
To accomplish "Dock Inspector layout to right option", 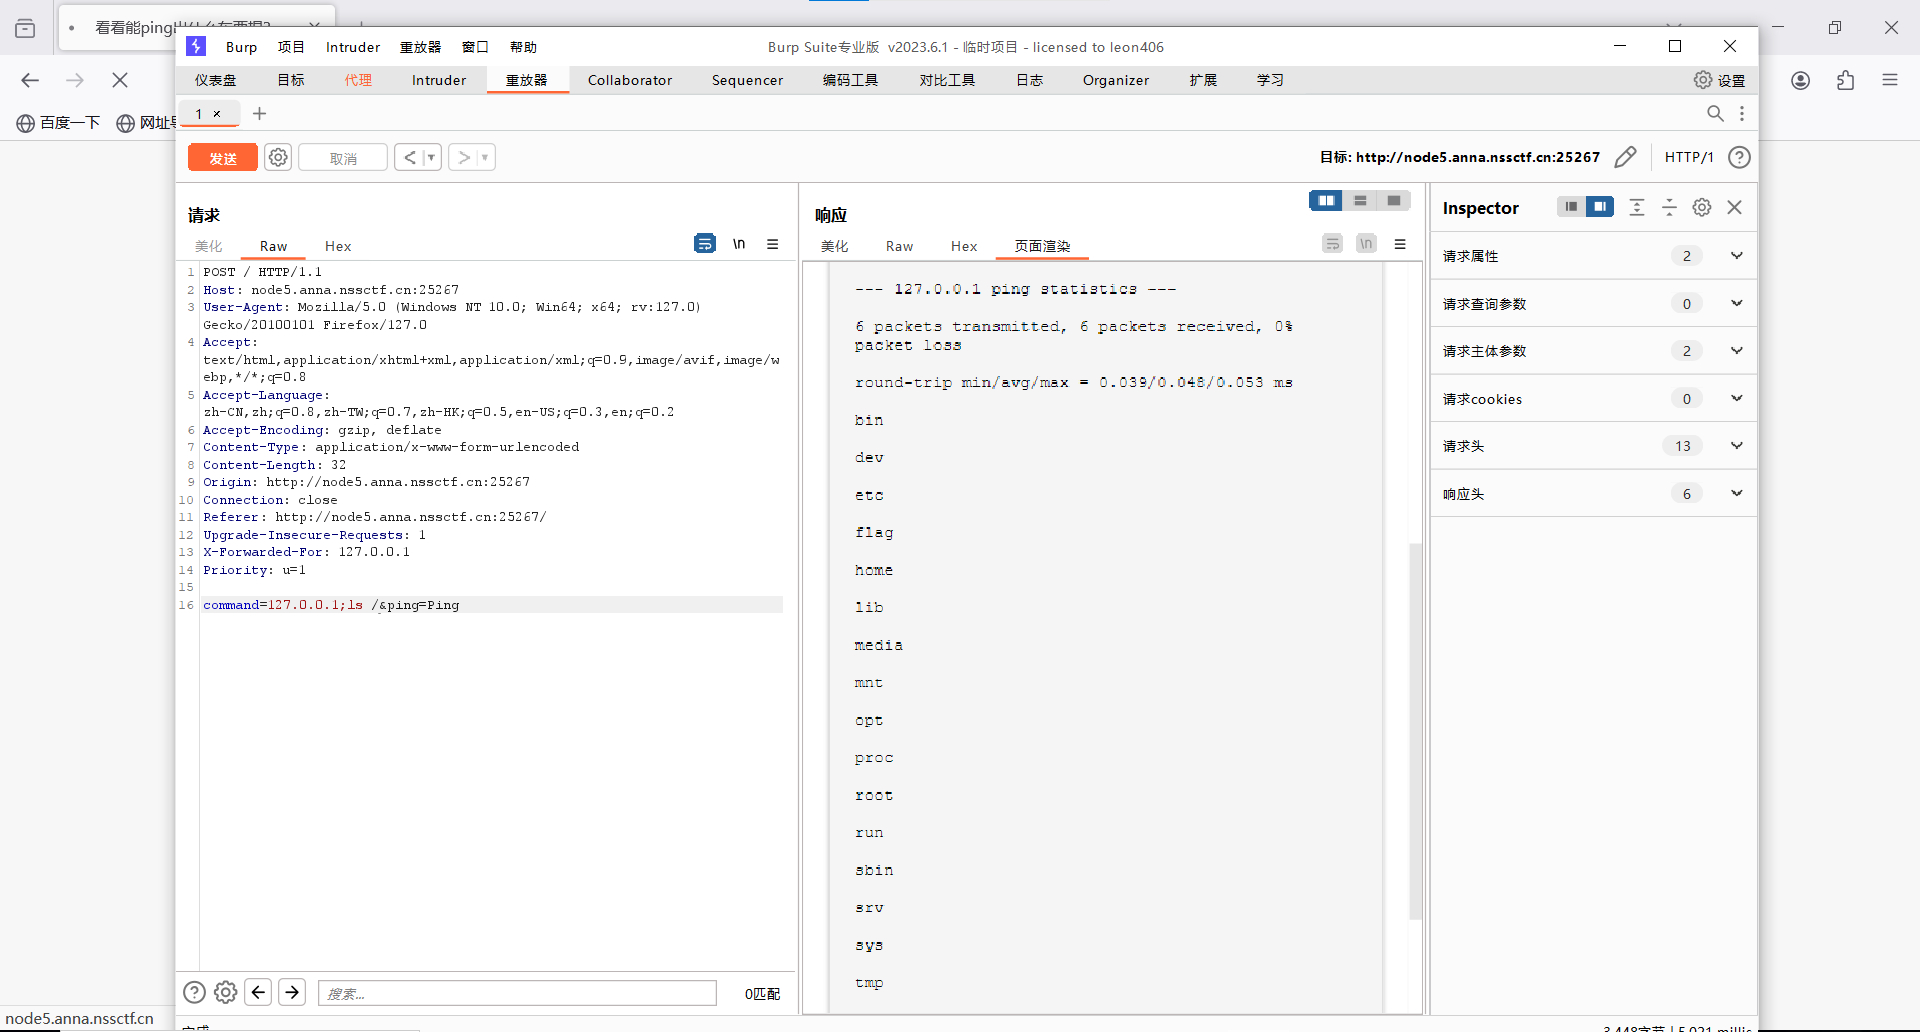I will coord(1600,207).
